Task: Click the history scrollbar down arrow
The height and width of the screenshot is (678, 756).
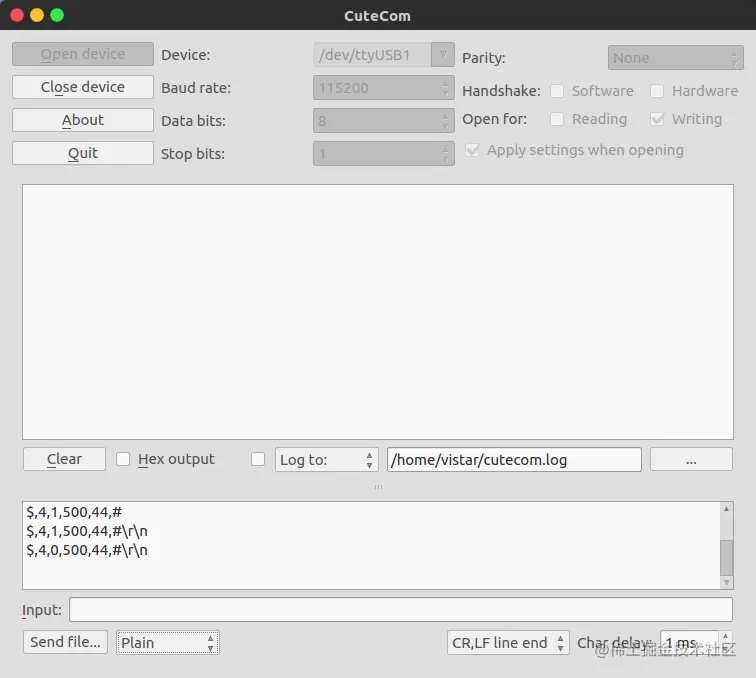Action: (x=726, y=583)
